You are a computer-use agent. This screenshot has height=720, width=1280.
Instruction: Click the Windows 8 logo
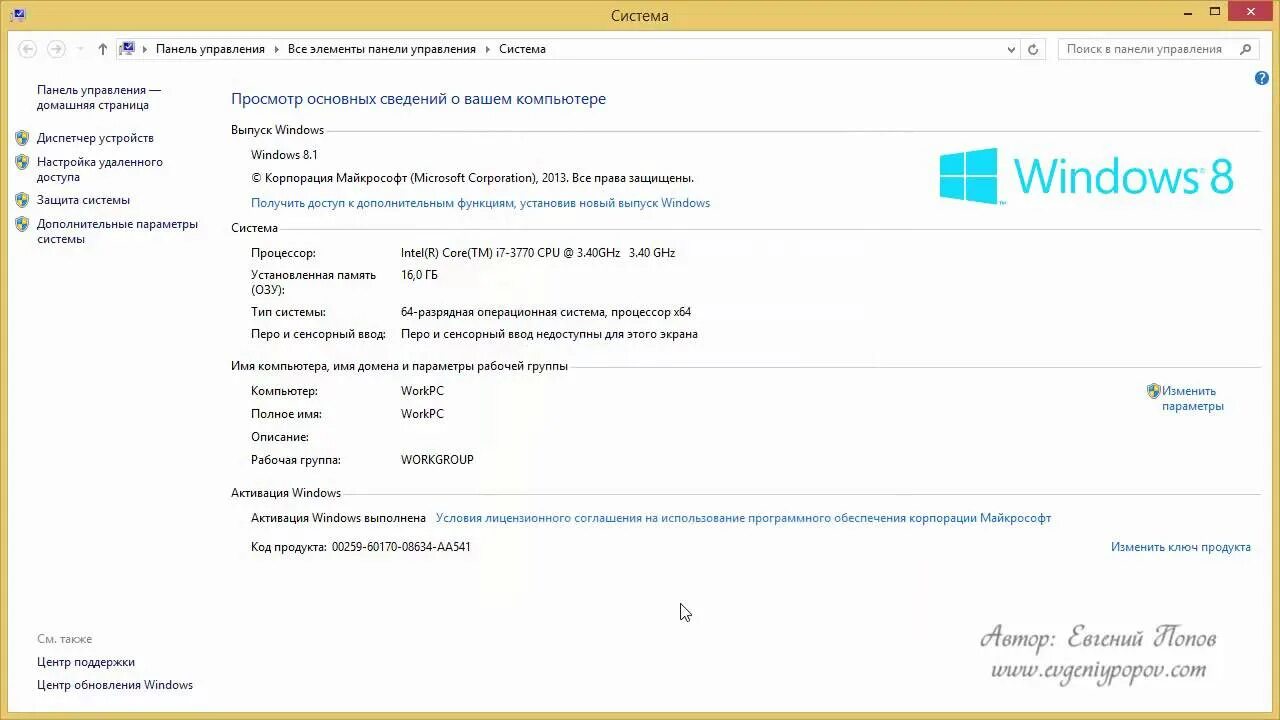[x=1086, y=176]
